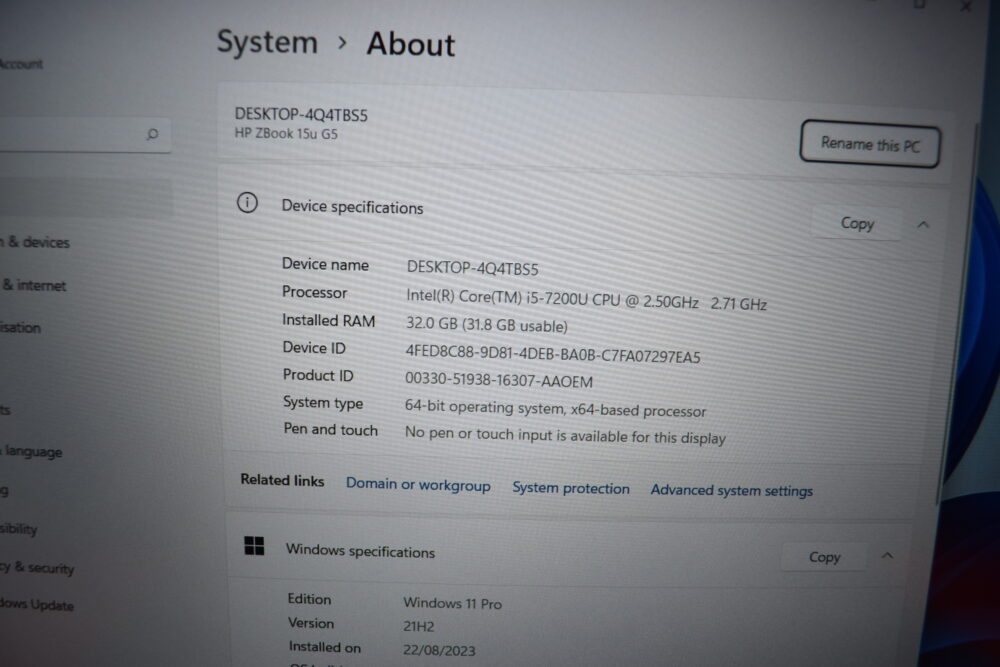The image size is (1000, 667).
Task: Click the Product ID label
Action: [318, 375]
